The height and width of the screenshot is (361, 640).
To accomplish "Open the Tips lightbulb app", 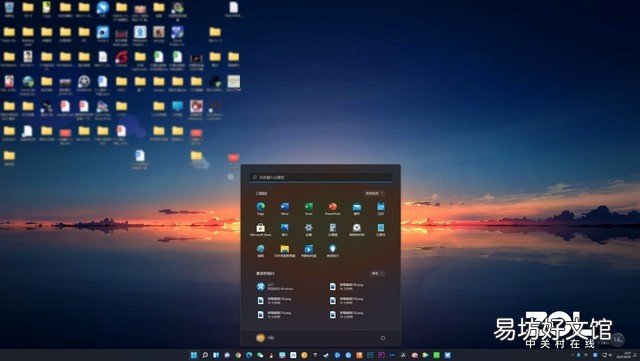I will point(333,249).
